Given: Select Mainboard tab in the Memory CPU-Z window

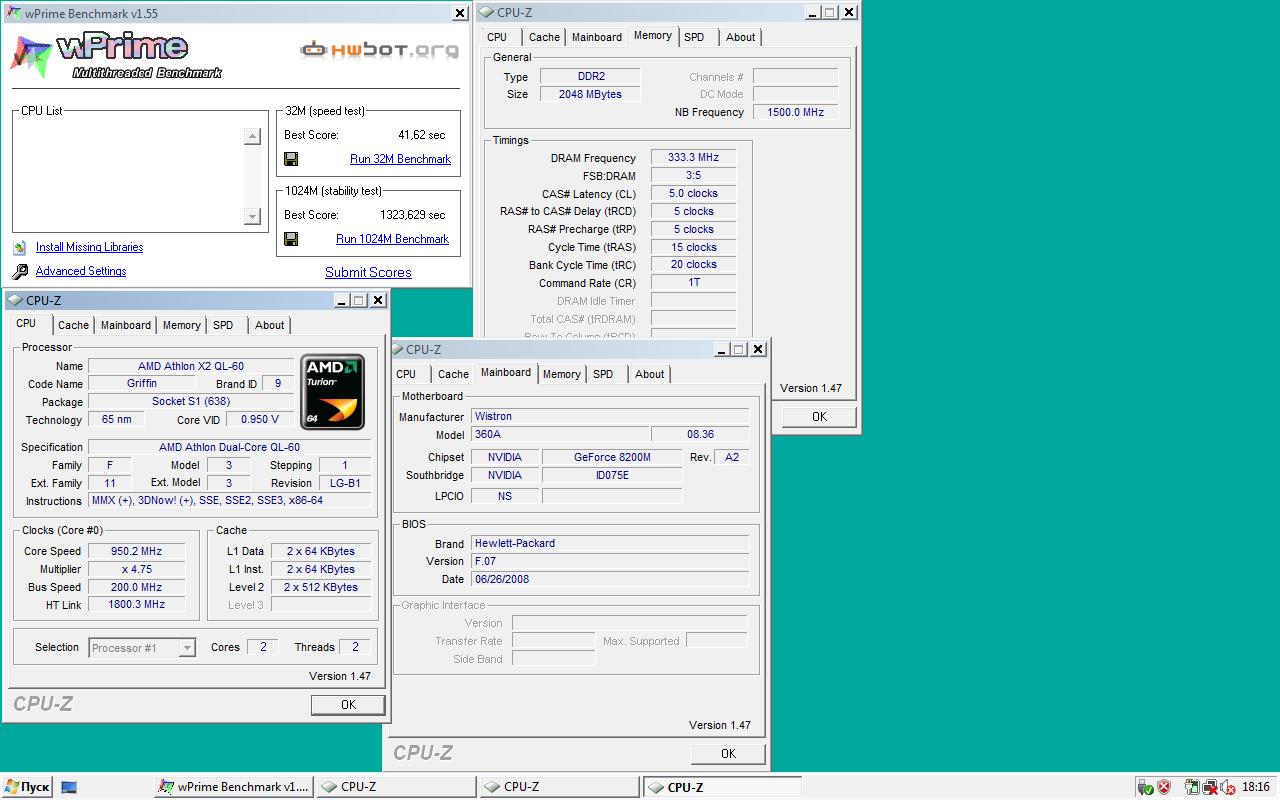Looking at the screenshot, I should point(597,37).
